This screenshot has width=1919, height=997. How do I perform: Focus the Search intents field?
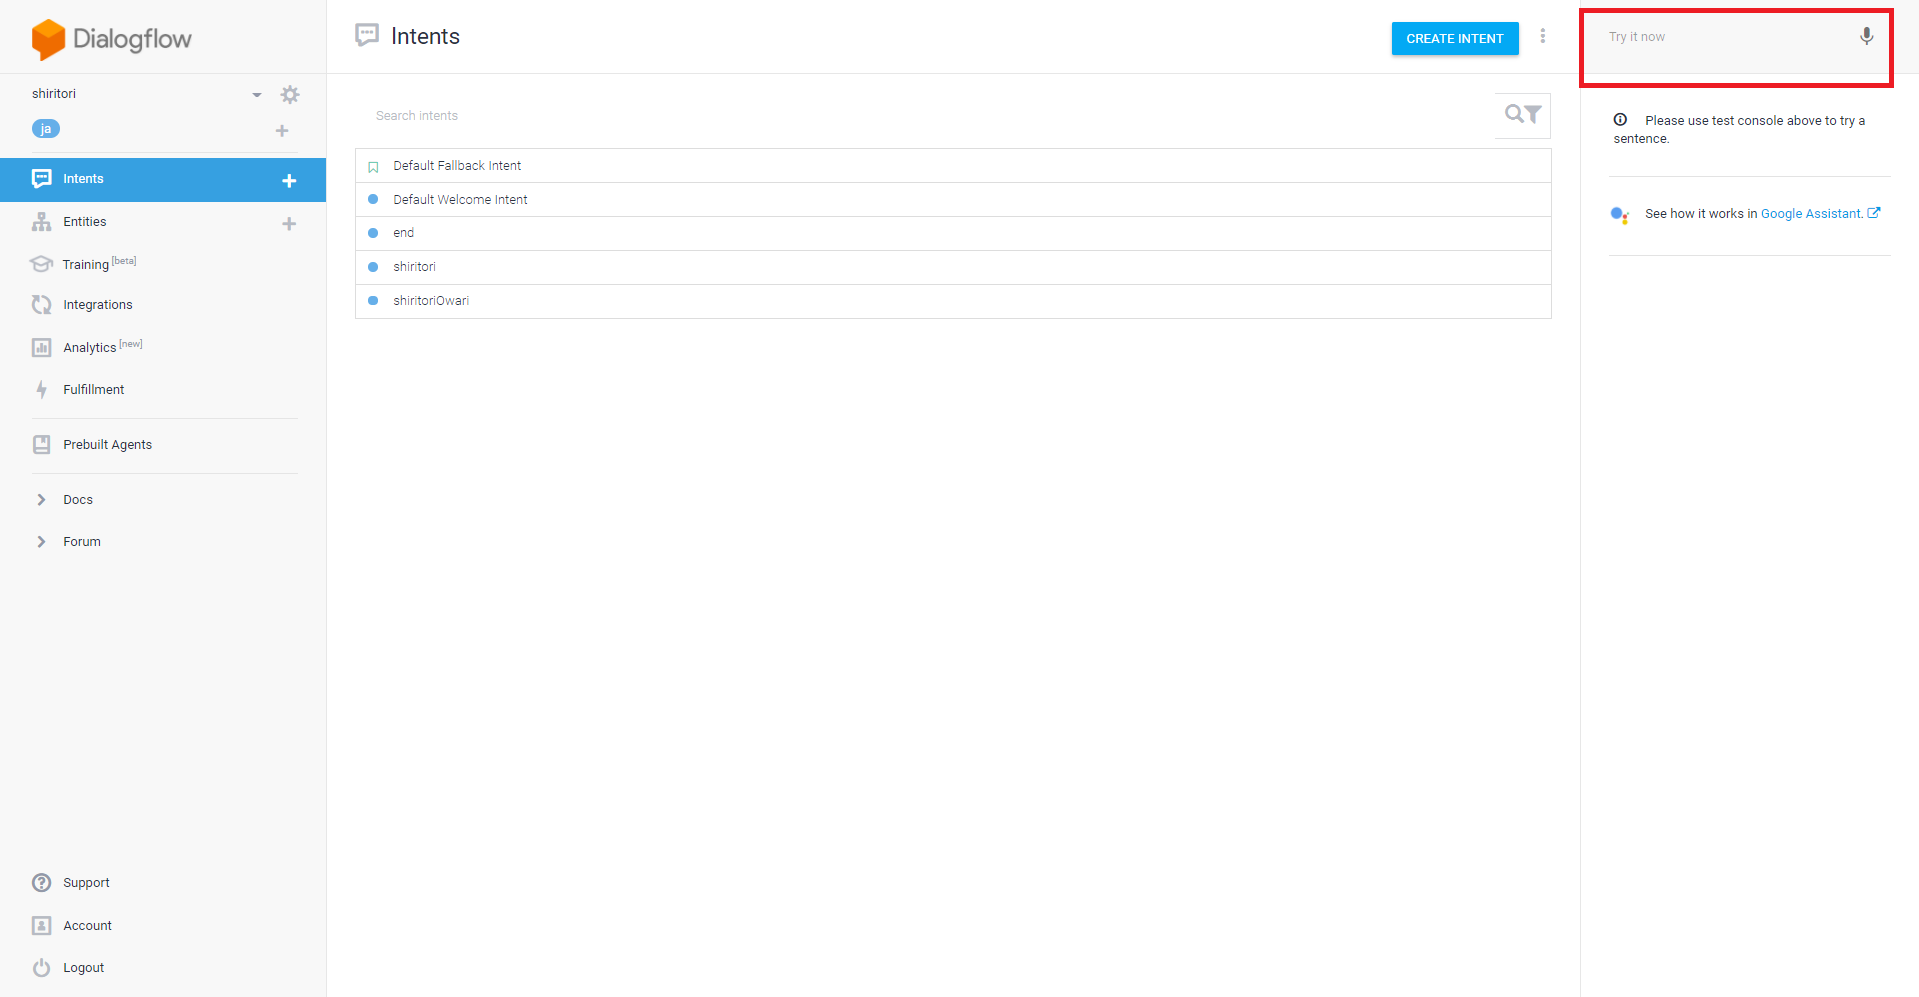click(x=920, y=116)
